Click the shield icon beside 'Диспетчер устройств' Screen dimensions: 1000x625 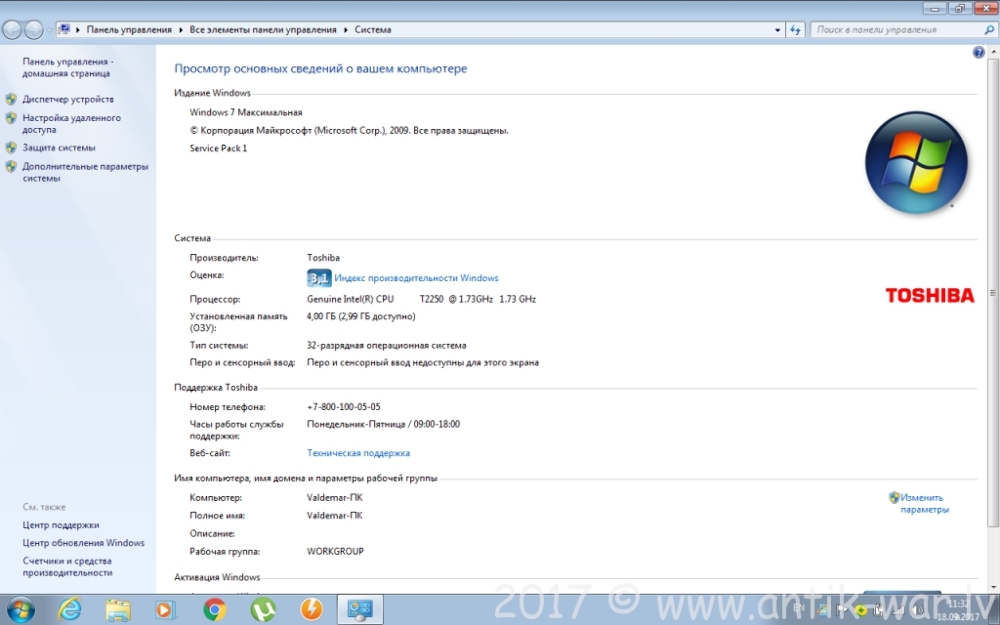pyautogui.click(x=11, y=99)
